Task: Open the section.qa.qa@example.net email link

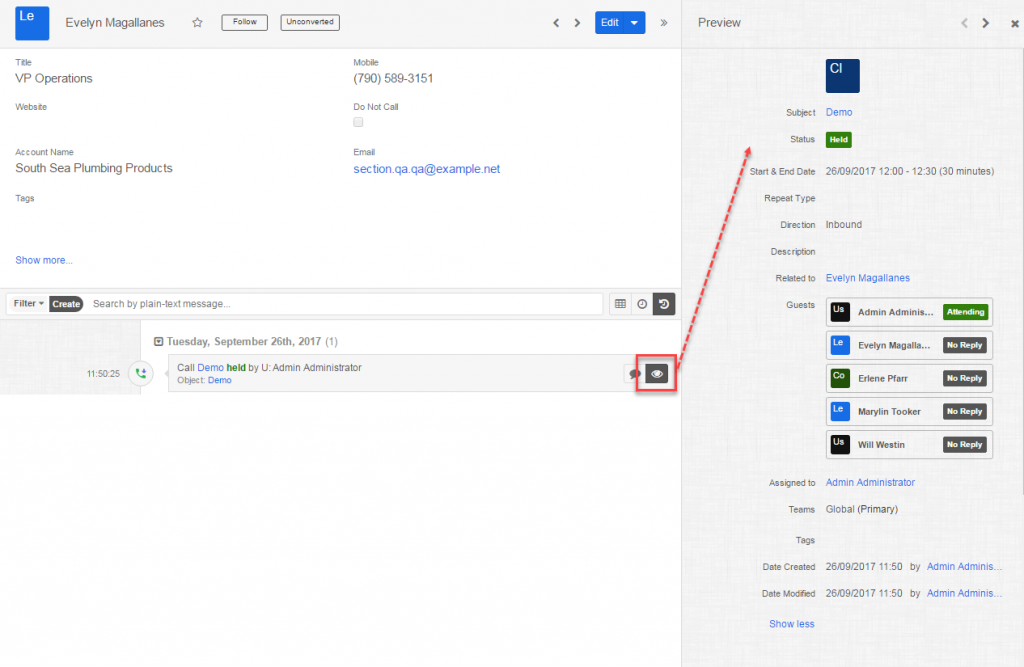Action: [426, 169]
